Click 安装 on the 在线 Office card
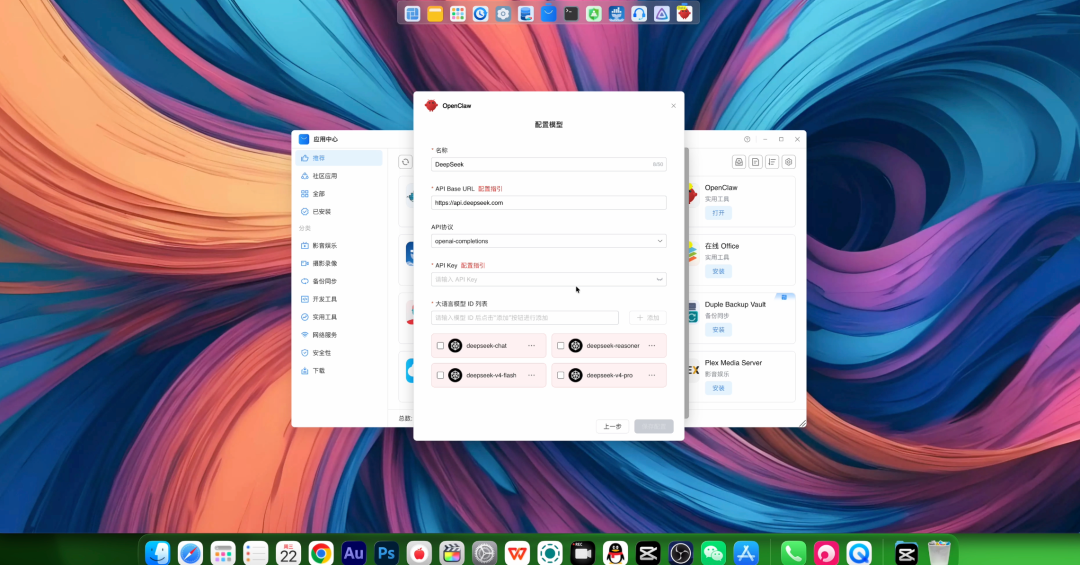This screenshot has height=565, width=1080. click(x=718, y=271)
